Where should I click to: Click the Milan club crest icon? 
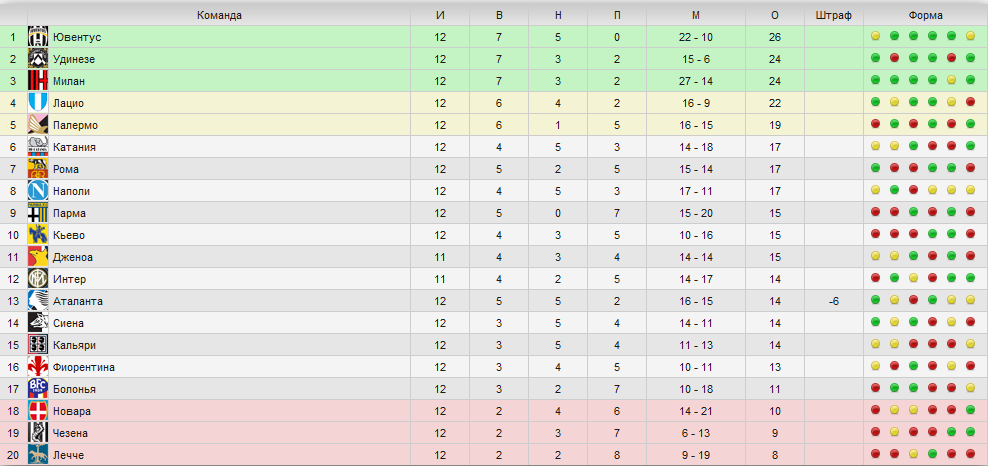pos(38,81)
